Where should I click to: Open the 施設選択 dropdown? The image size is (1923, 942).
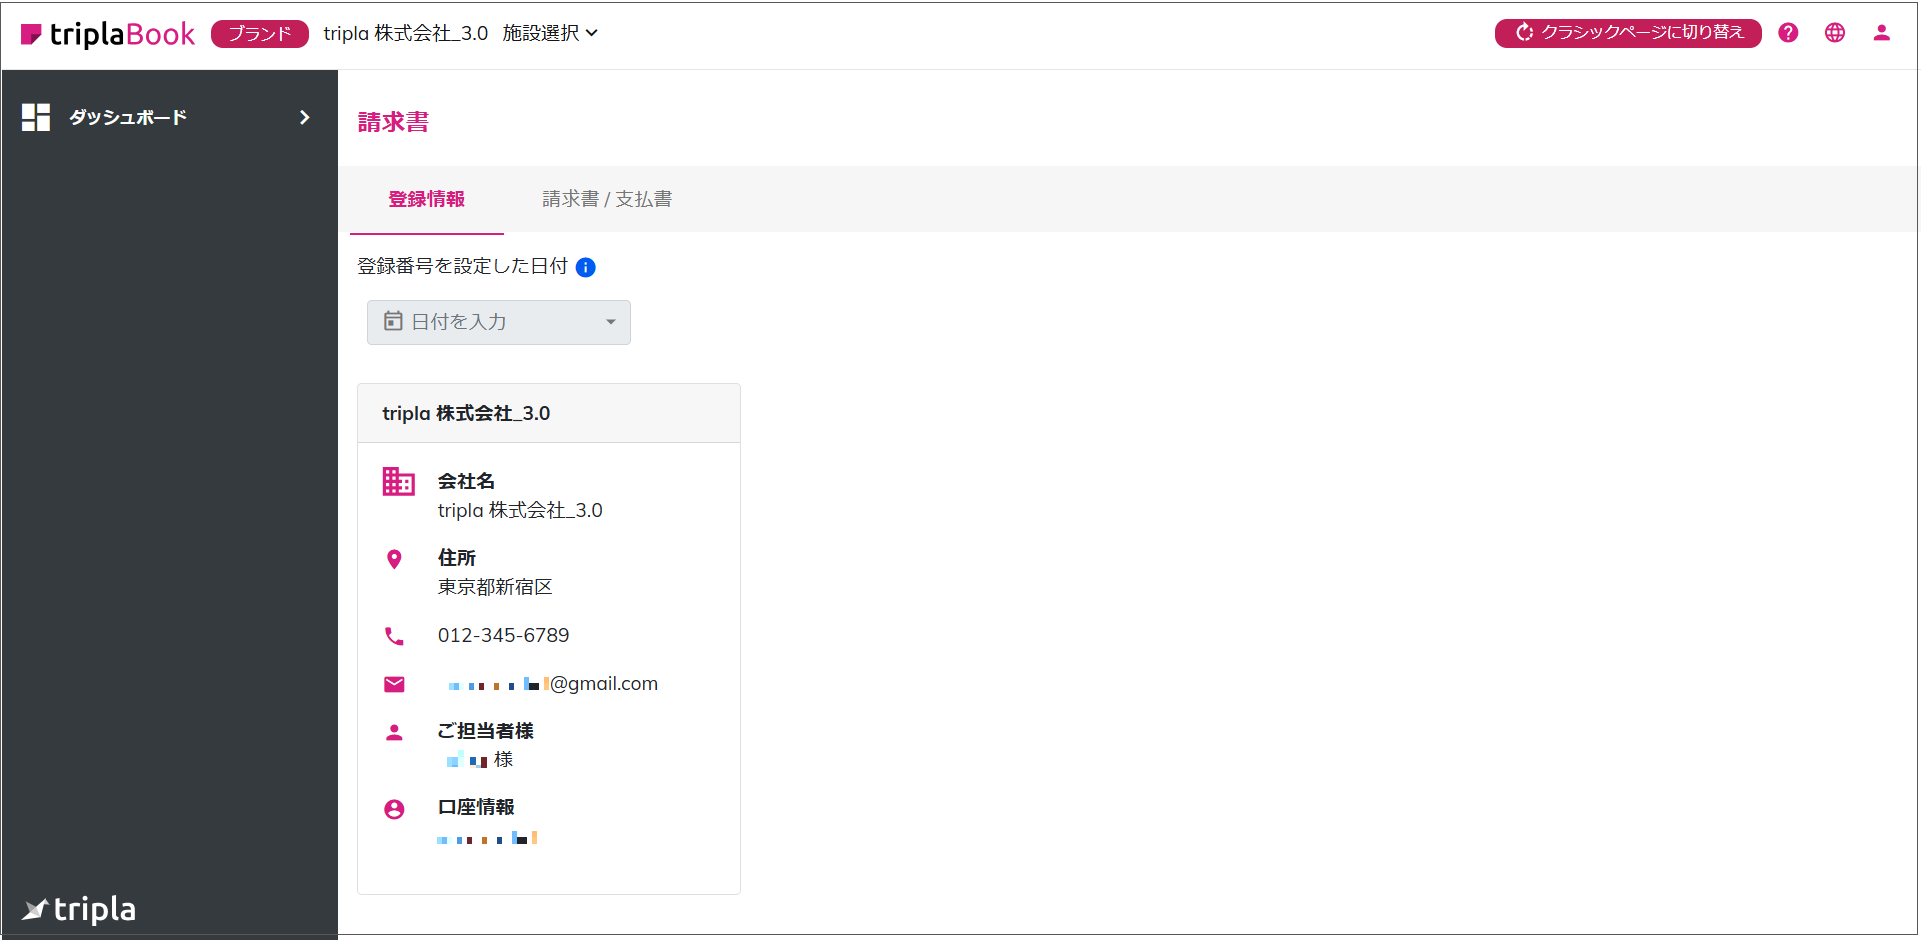(550, 33)
